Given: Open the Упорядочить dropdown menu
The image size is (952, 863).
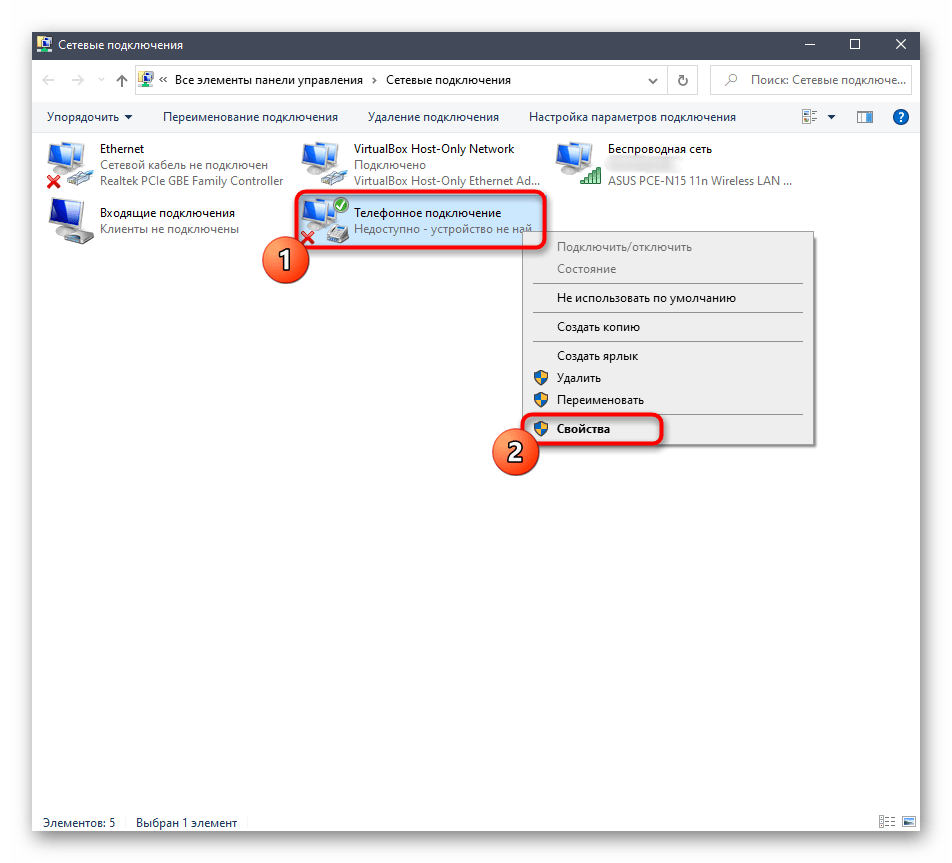Looking at the screenshot, I should pyautogui.click(x=88, y=117).
